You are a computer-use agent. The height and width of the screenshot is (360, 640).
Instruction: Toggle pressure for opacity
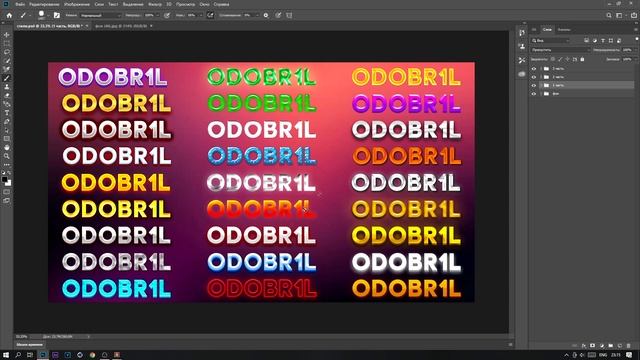[167, 15]
